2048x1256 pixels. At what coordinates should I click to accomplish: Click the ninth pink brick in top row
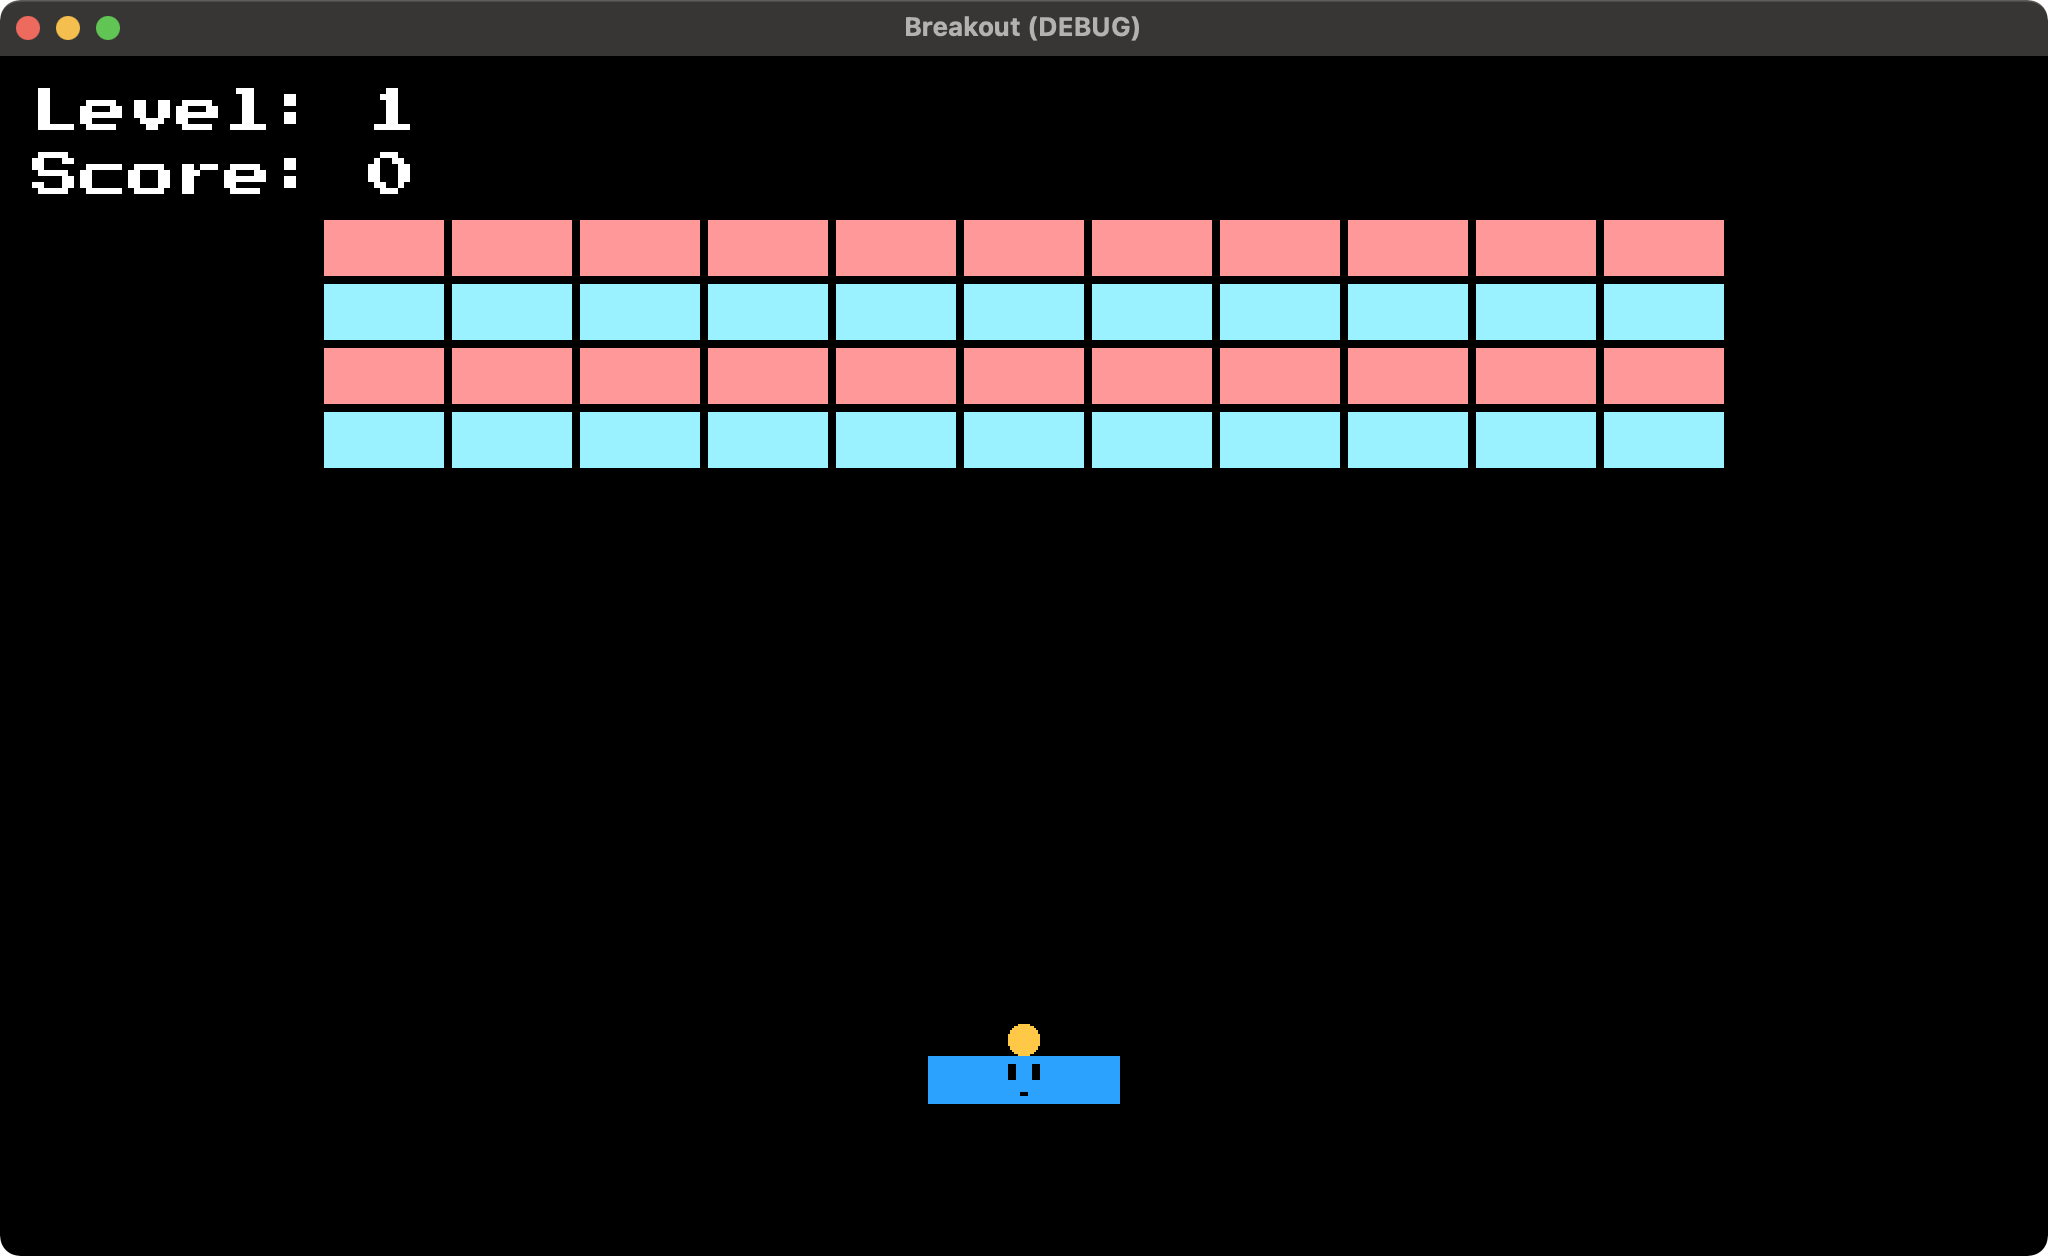click(x=1408, y=248)
